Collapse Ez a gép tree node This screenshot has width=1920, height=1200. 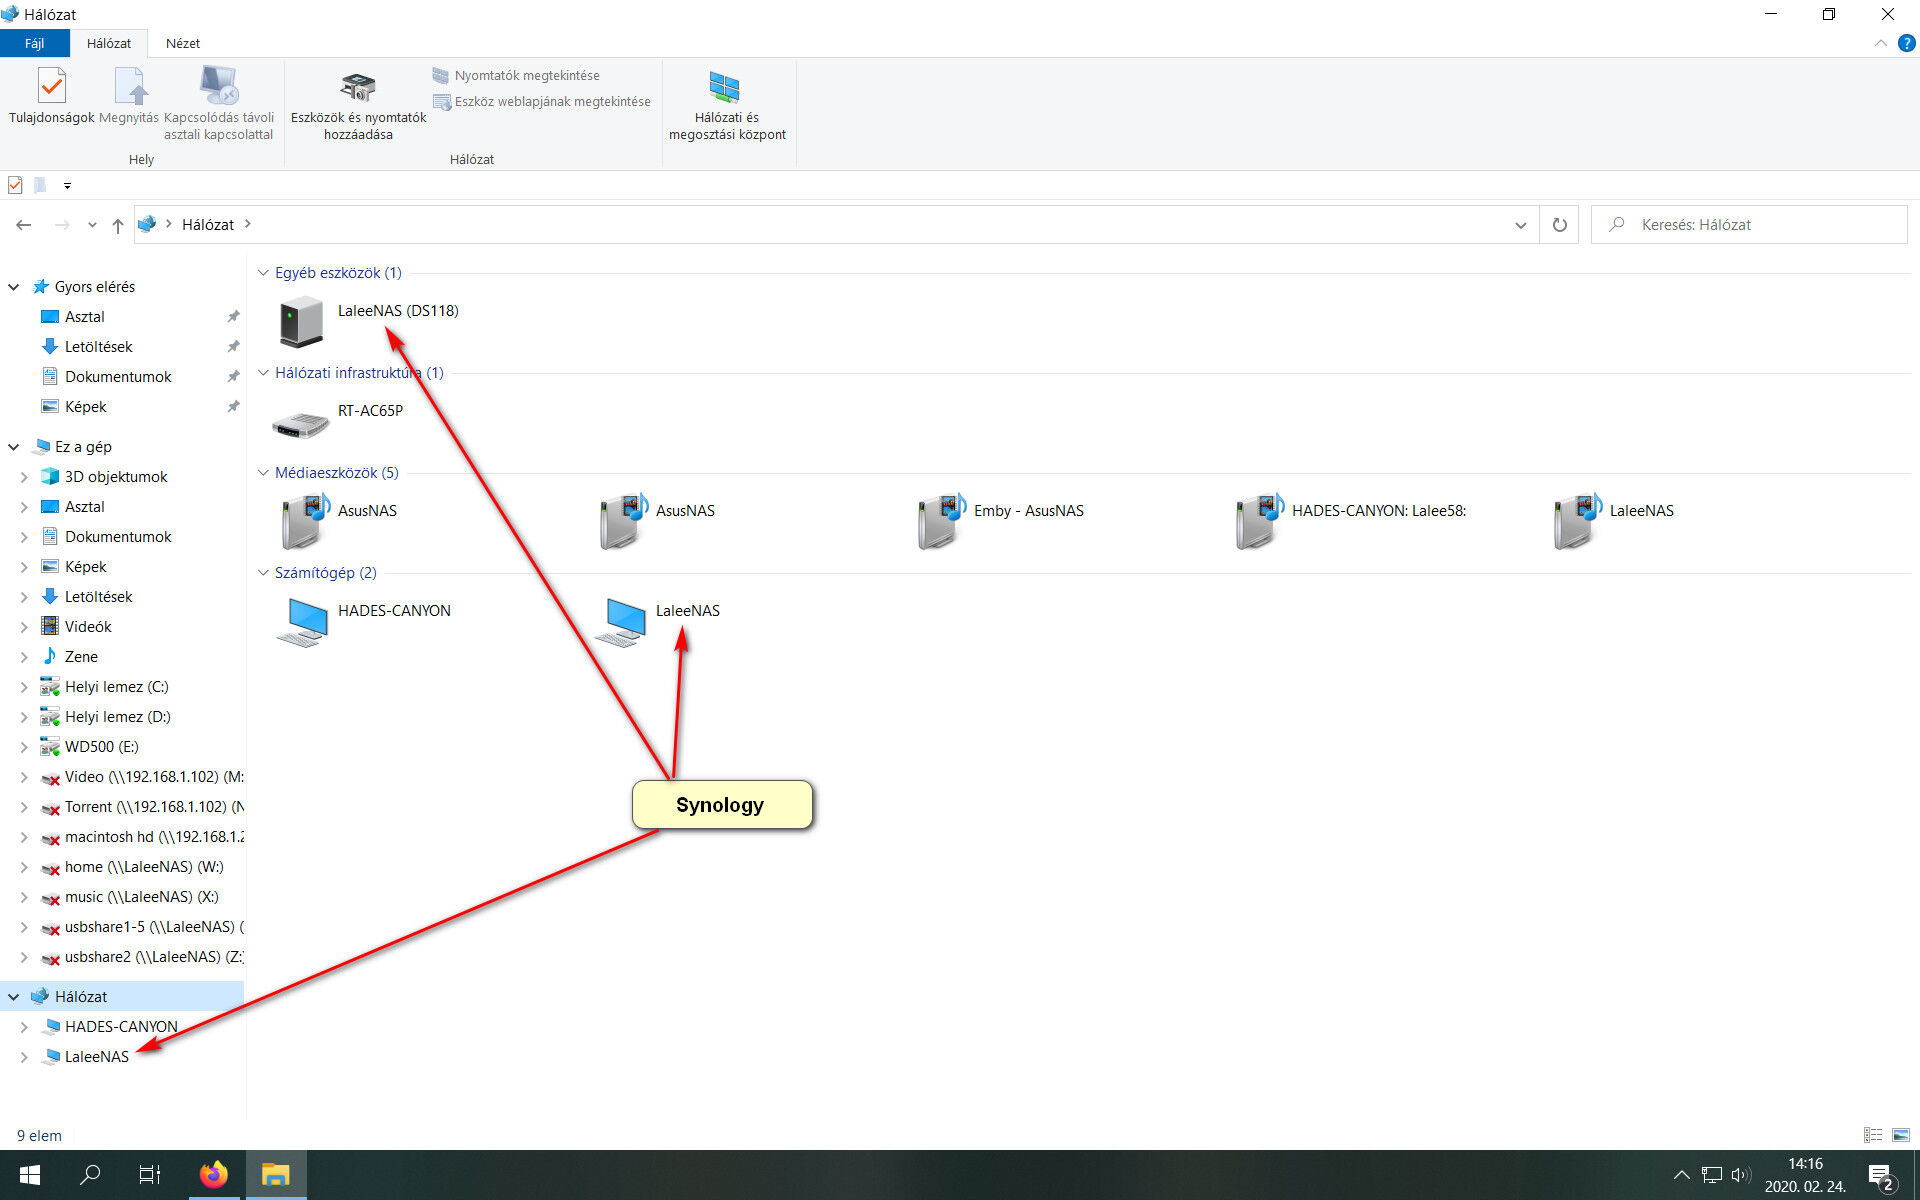(x=14, y=447)
